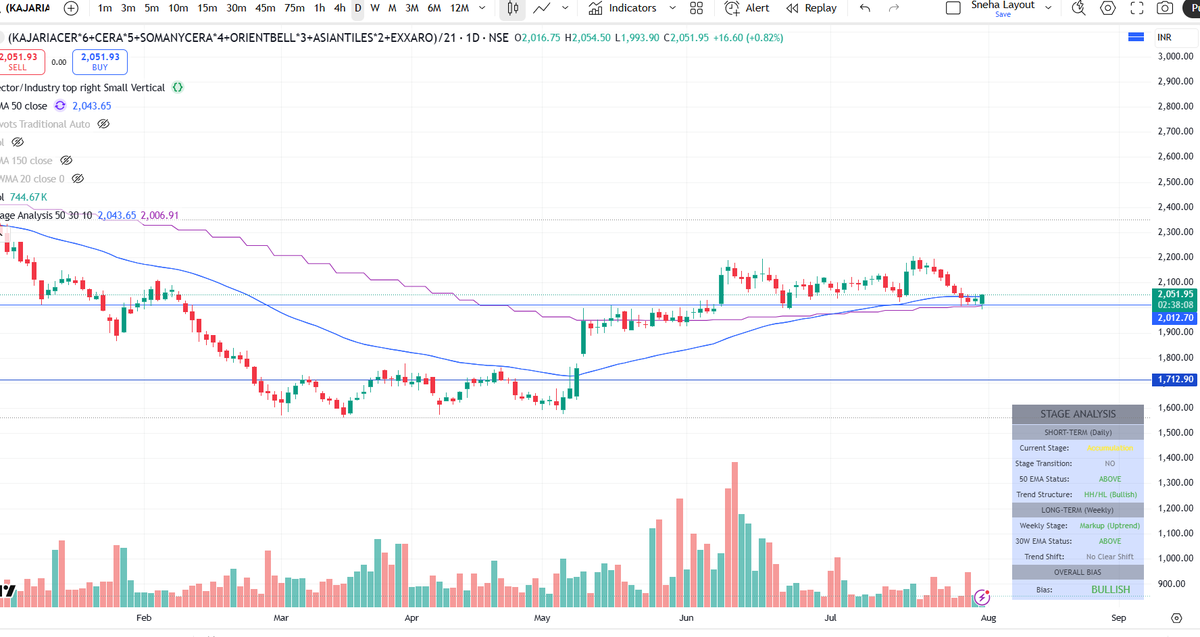Switch to 5m timeframe
The height and width of the screenshot is (637, 1200).
click(x=151, y=8)
